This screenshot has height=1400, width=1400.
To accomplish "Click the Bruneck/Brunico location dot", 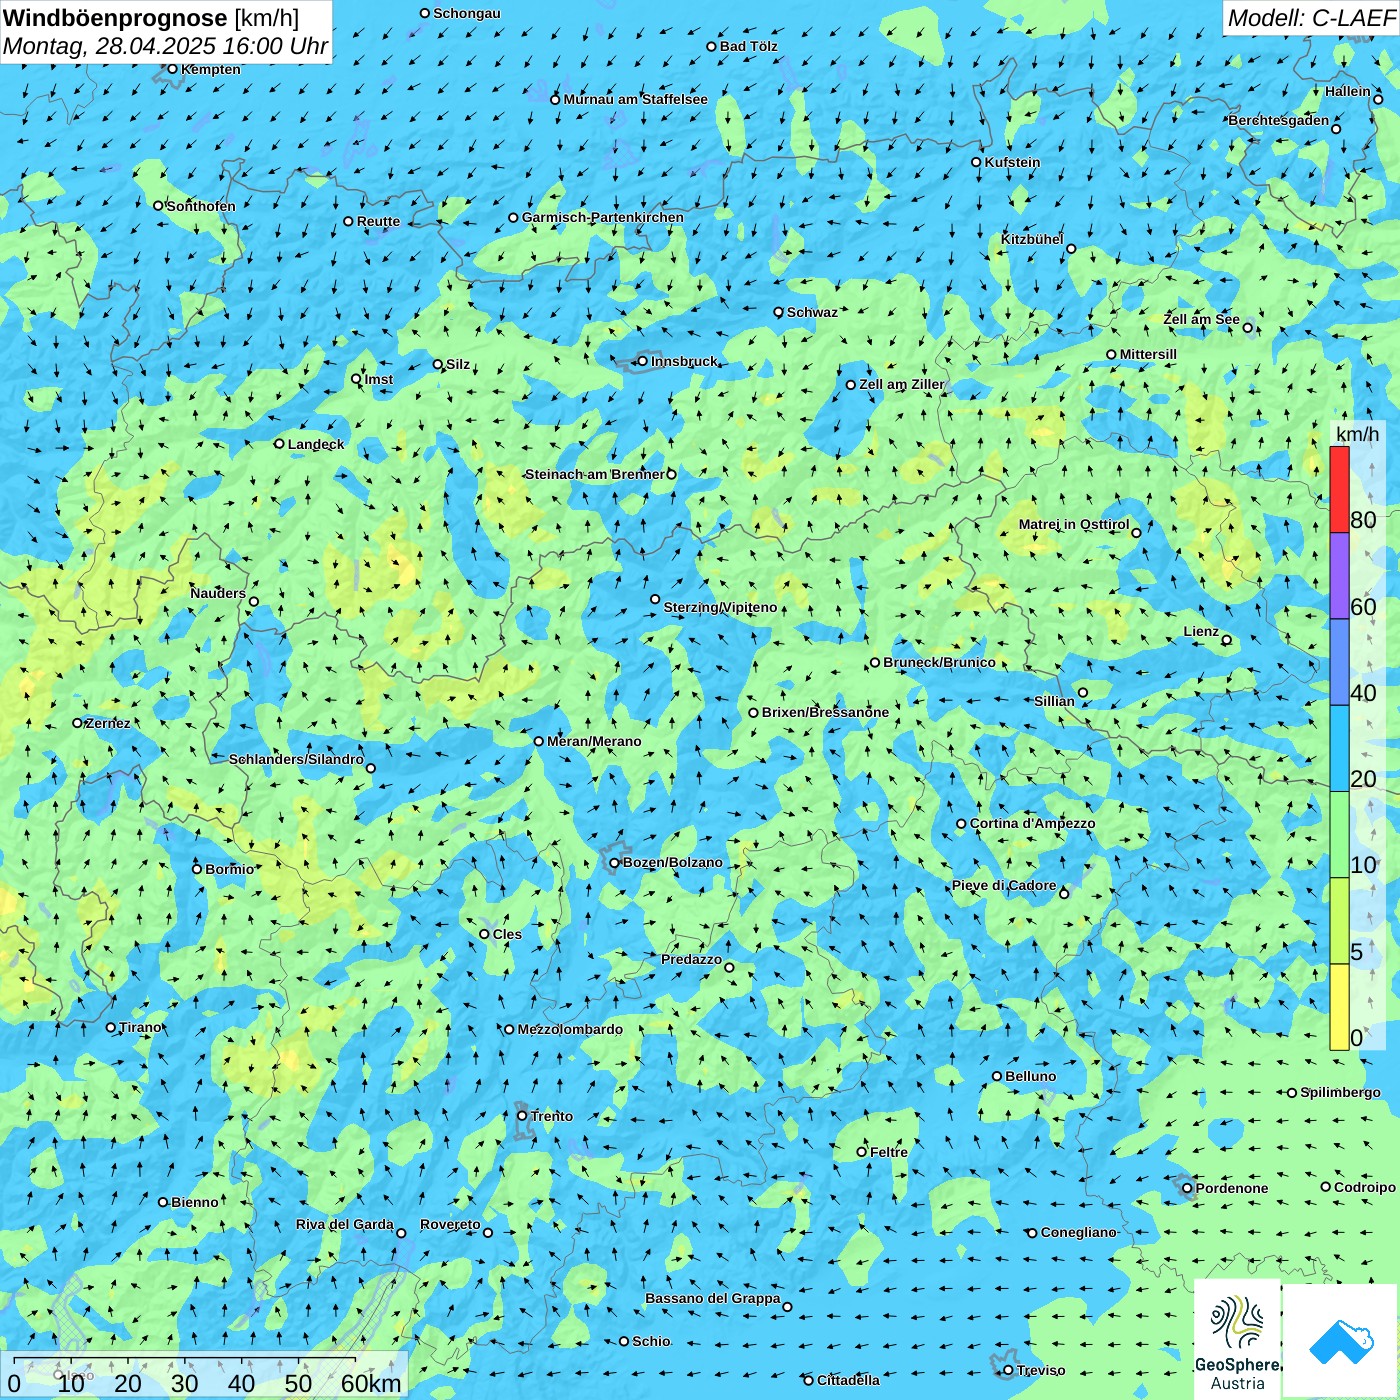I will pyautogui.click(x=875, y=662).
